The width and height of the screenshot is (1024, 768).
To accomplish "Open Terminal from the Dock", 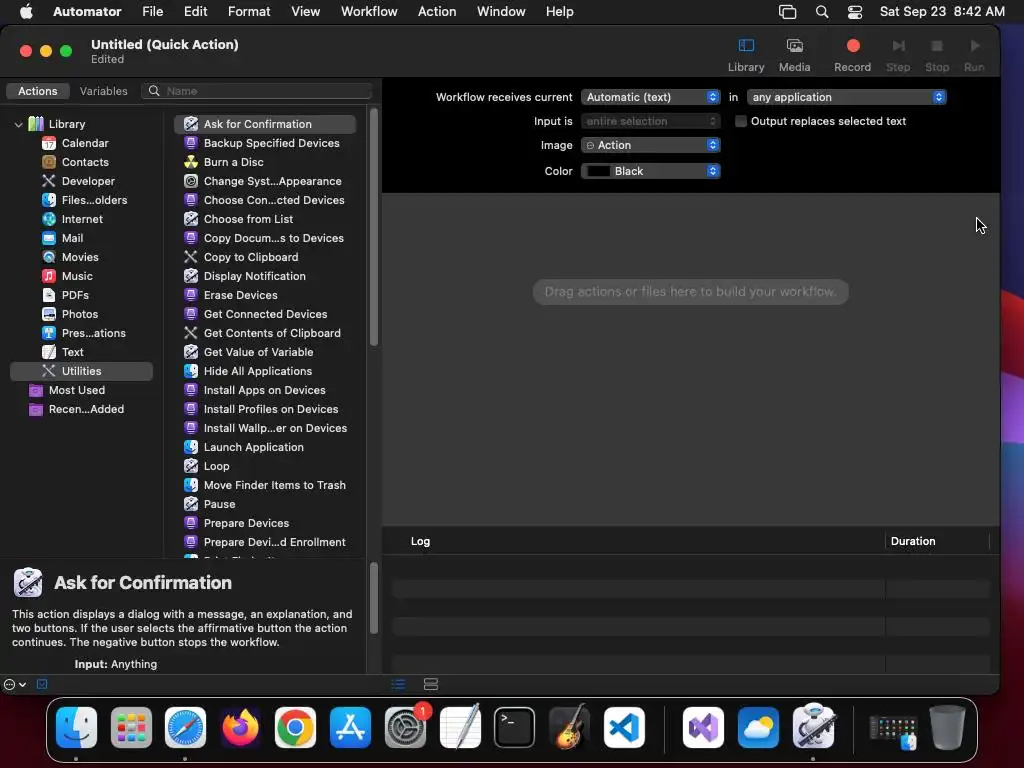I will click(514, 727).
